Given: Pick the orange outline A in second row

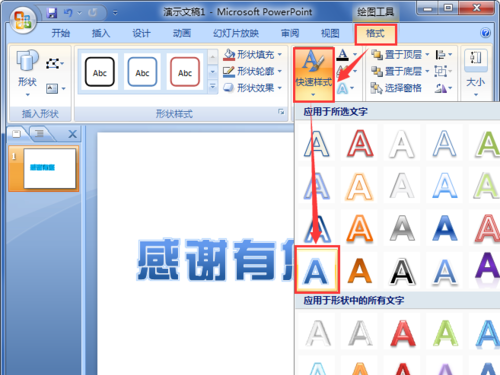Looking at the screenshot, I should tap(360, 186).
